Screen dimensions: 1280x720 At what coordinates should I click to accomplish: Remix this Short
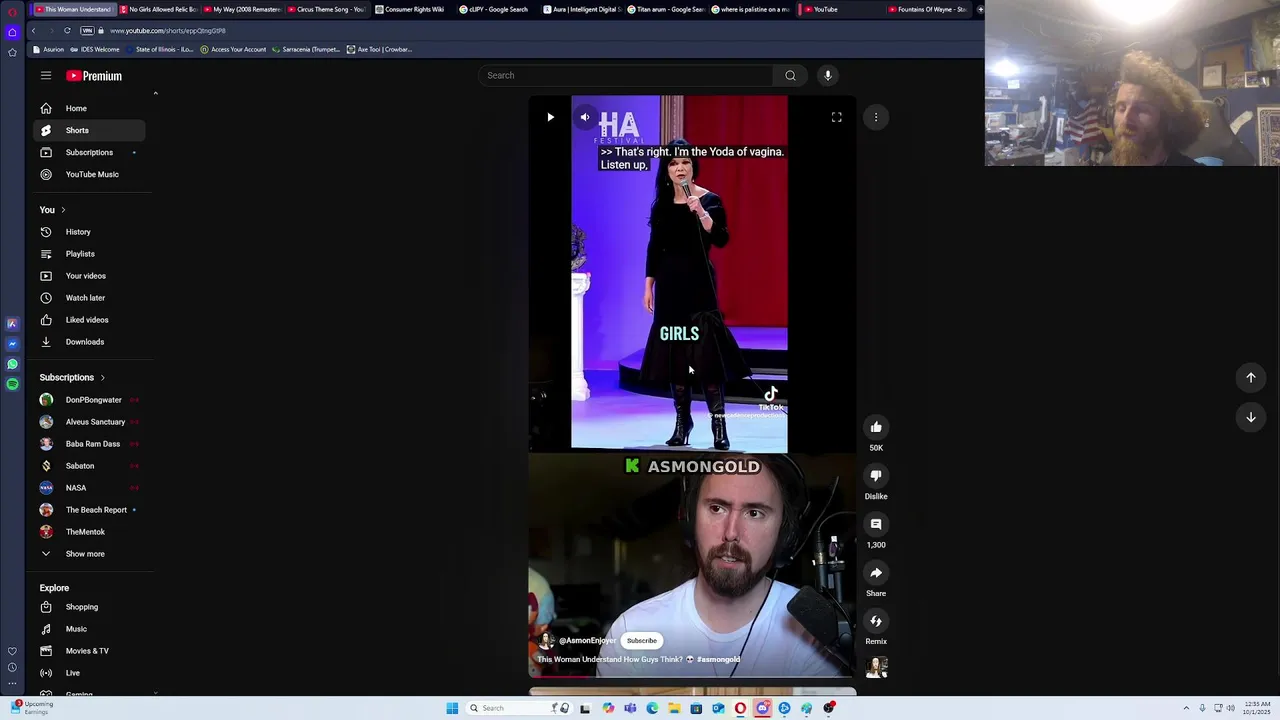coord(876,621)
